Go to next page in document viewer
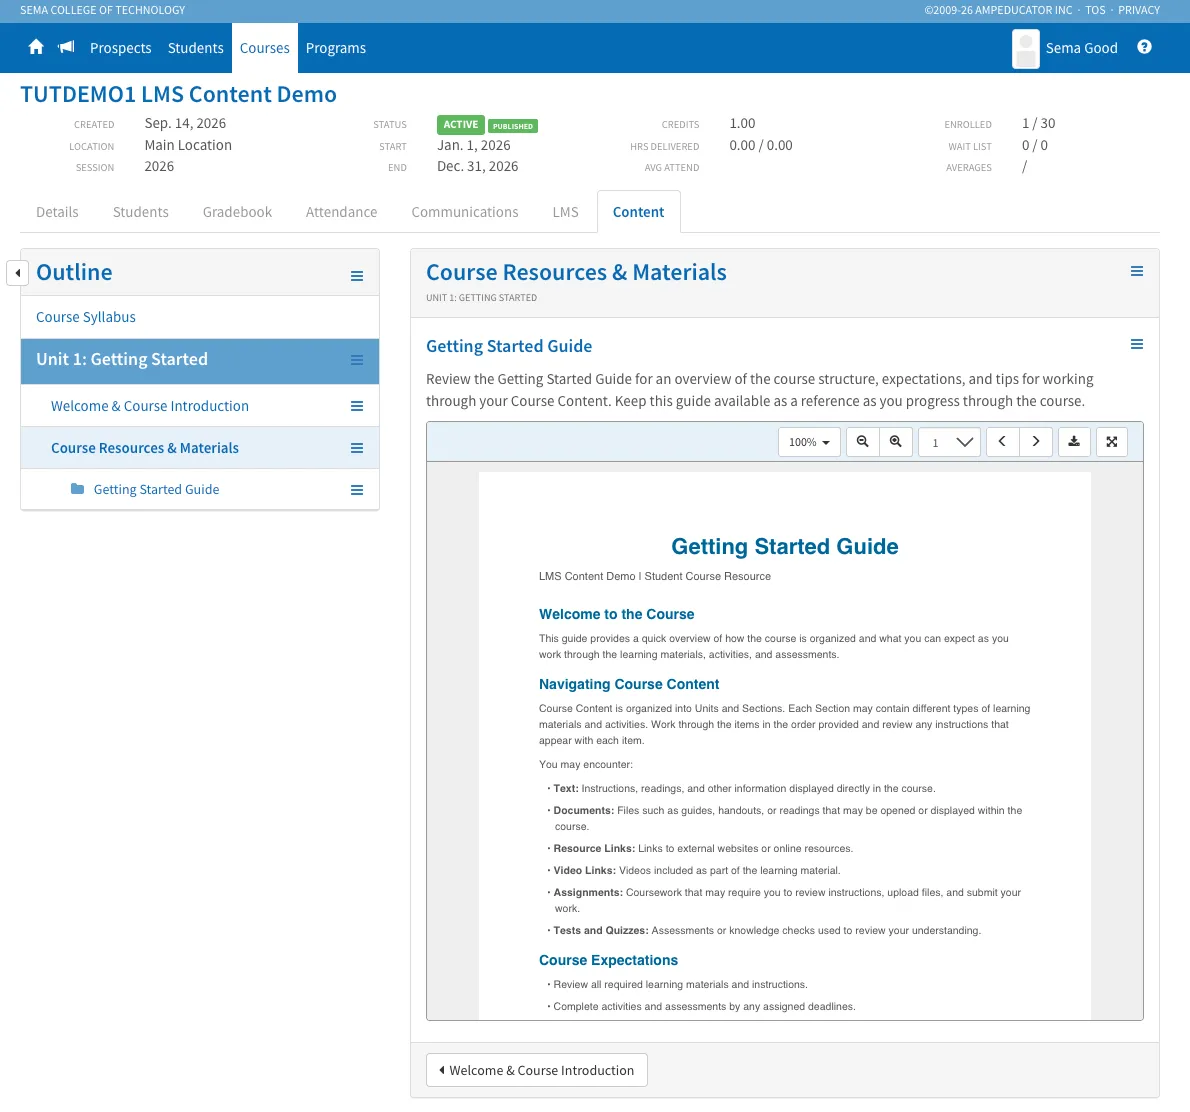Image resolution: width=1190 pixels, height=1112 pixels. [1036, 442]
